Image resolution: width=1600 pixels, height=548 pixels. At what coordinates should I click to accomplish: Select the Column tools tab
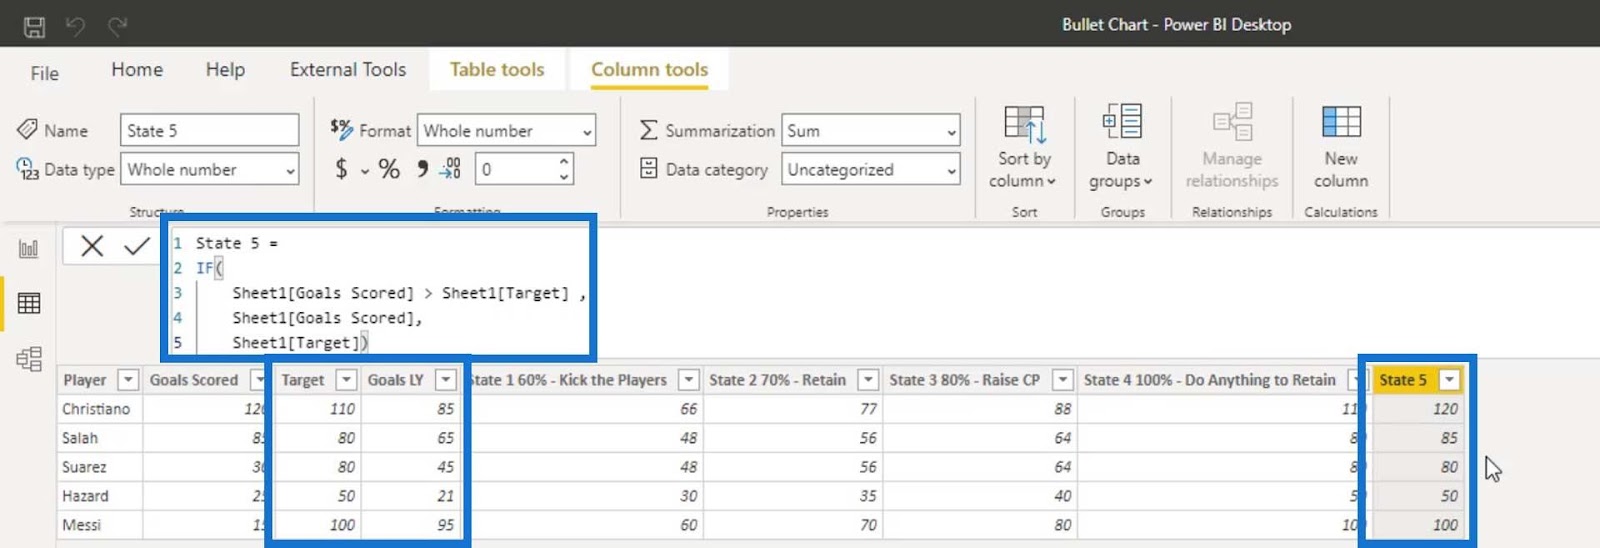point(649,69)
